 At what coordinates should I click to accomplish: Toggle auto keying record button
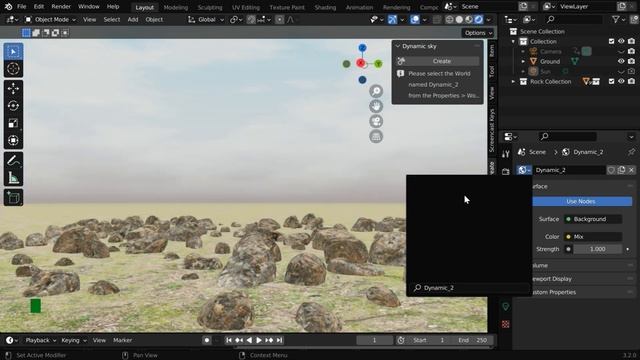point(207,340)
